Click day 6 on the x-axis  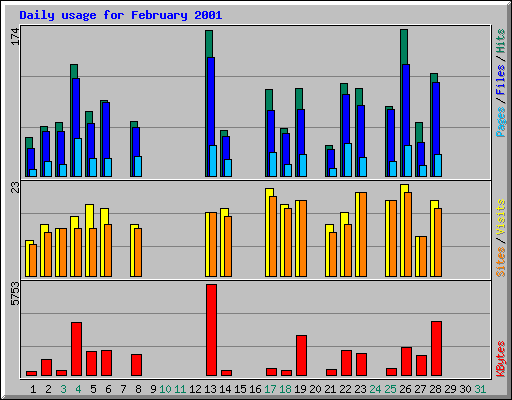pyautogui.click(x=108, y=389)
